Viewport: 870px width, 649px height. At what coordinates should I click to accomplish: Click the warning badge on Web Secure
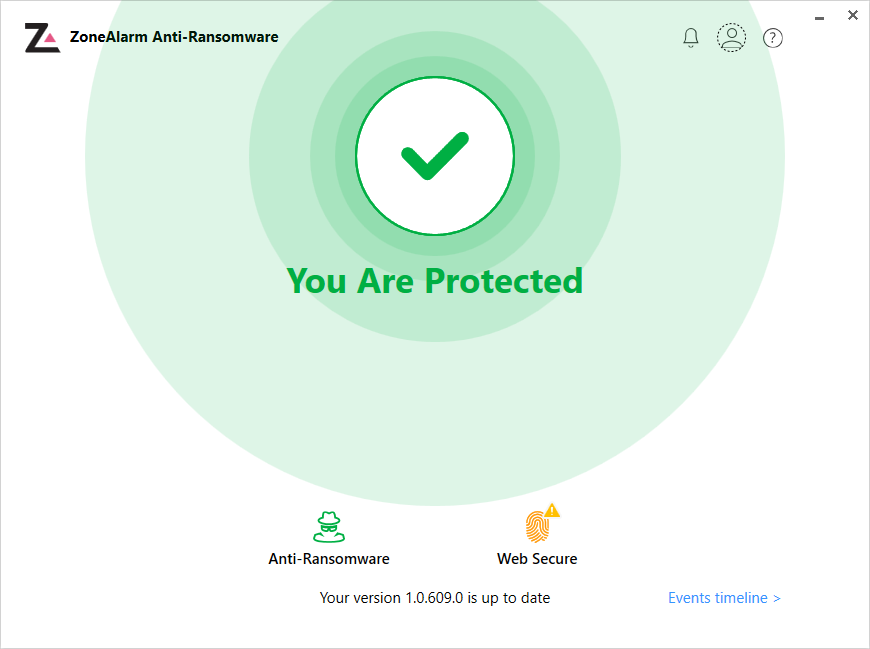[x=552, y=510]
